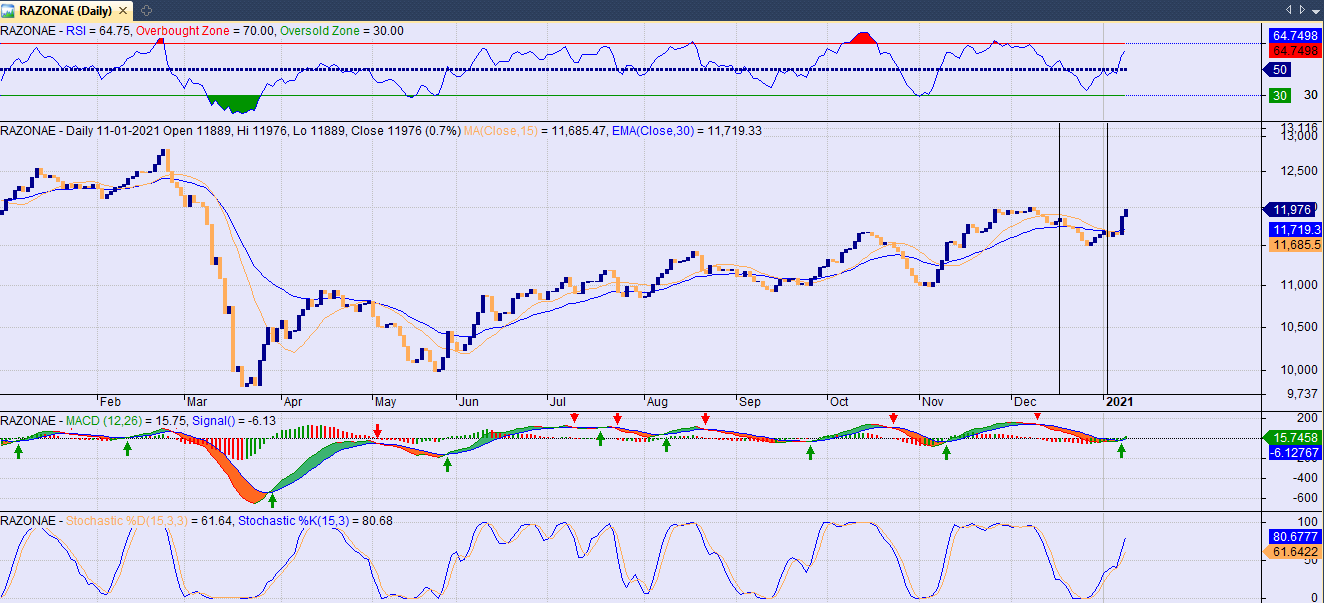Close the RAZONAE (Daily) tab

pyautogui.click(x=122, y=10)
